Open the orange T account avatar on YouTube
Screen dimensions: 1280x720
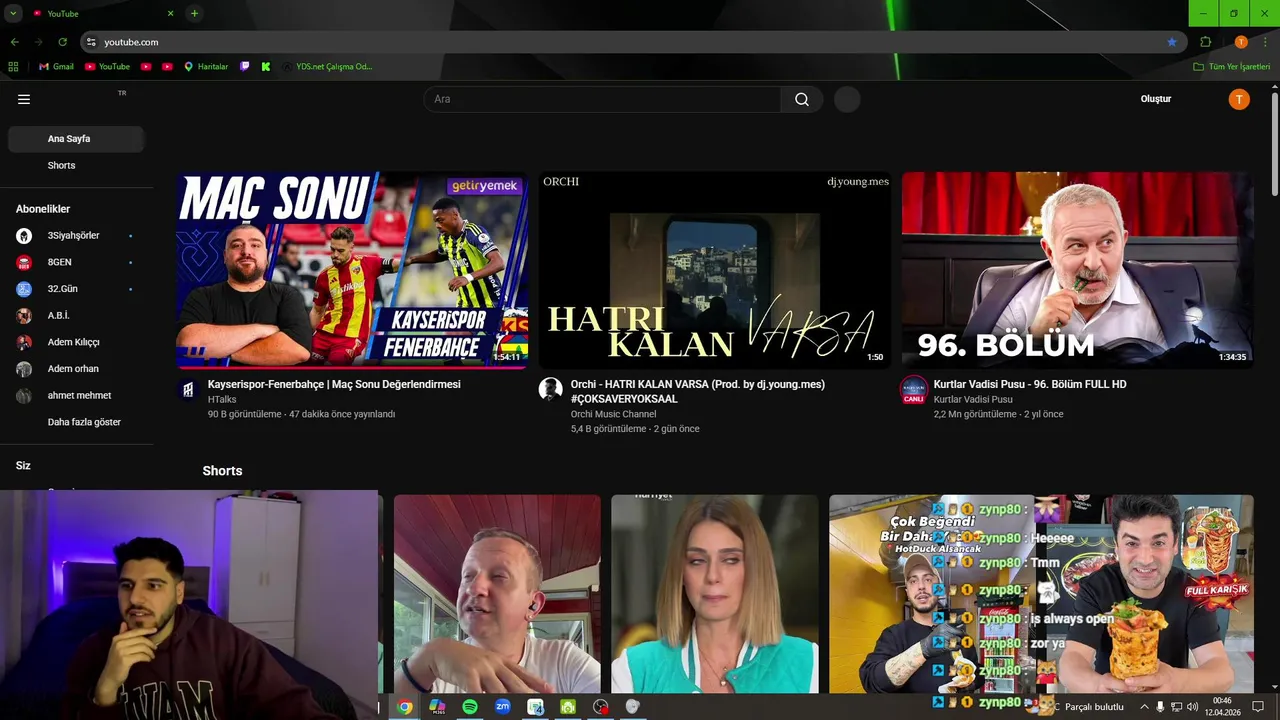point(1239,99)
